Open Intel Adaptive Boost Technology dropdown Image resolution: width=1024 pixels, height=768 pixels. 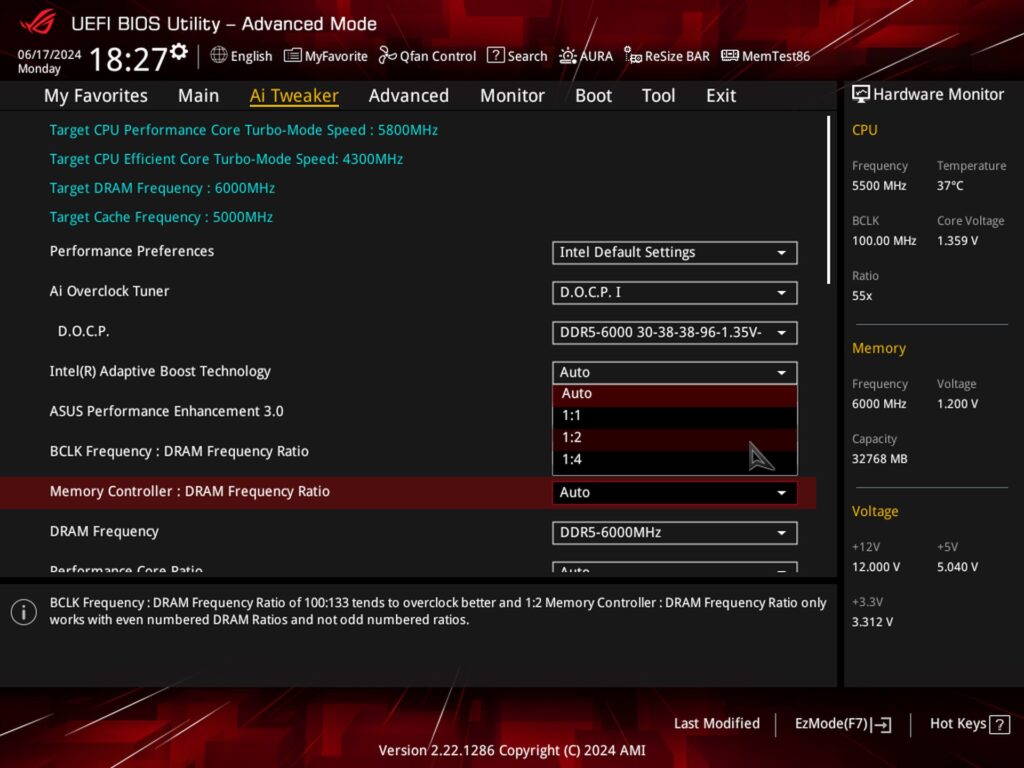pos(675,372)
